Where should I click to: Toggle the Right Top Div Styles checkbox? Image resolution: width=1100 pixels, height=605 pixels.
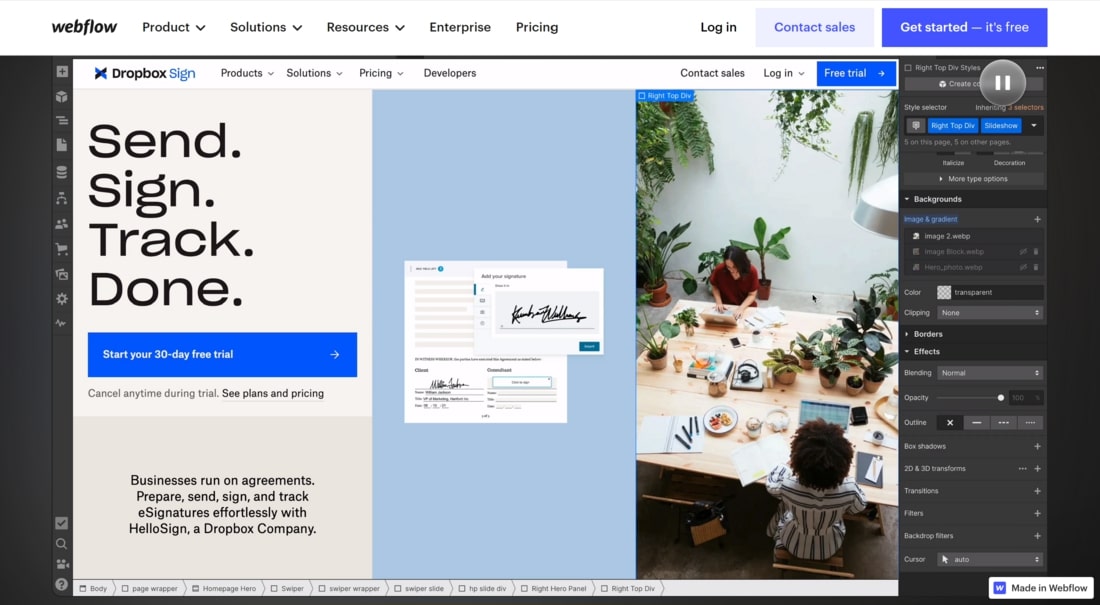(x=908, y=68)
